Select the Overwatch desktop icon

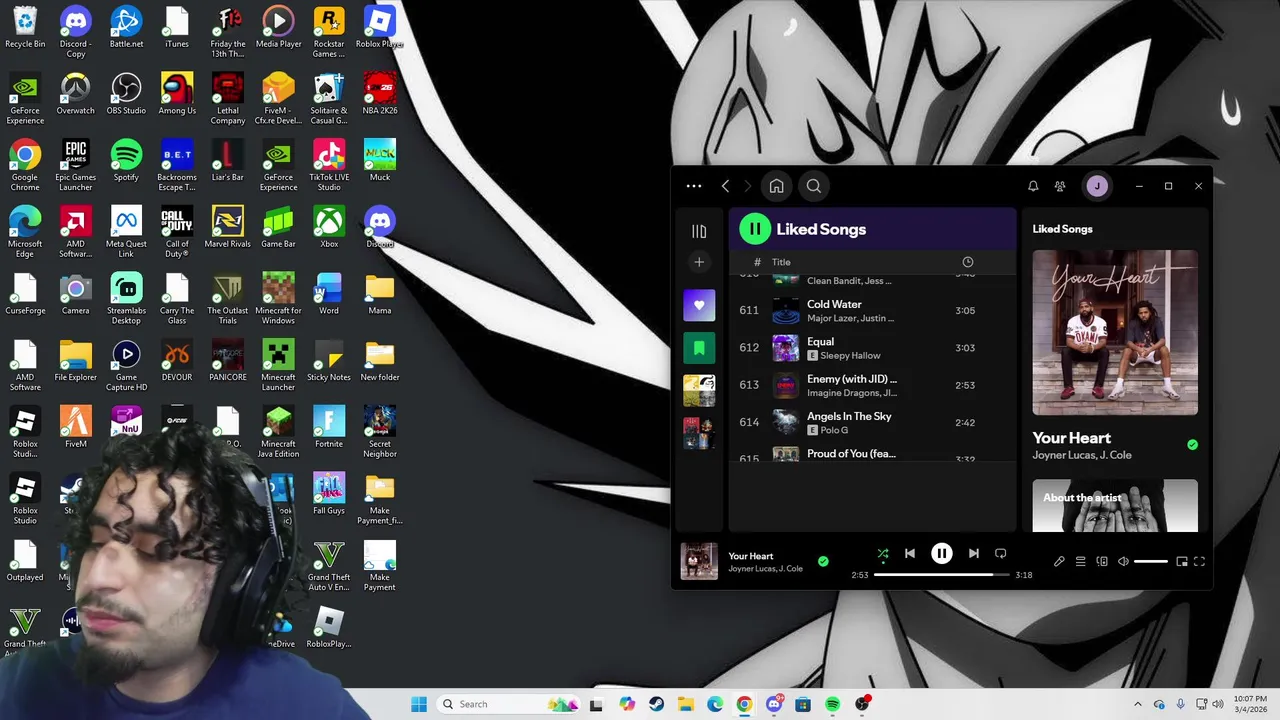(75, 94)
